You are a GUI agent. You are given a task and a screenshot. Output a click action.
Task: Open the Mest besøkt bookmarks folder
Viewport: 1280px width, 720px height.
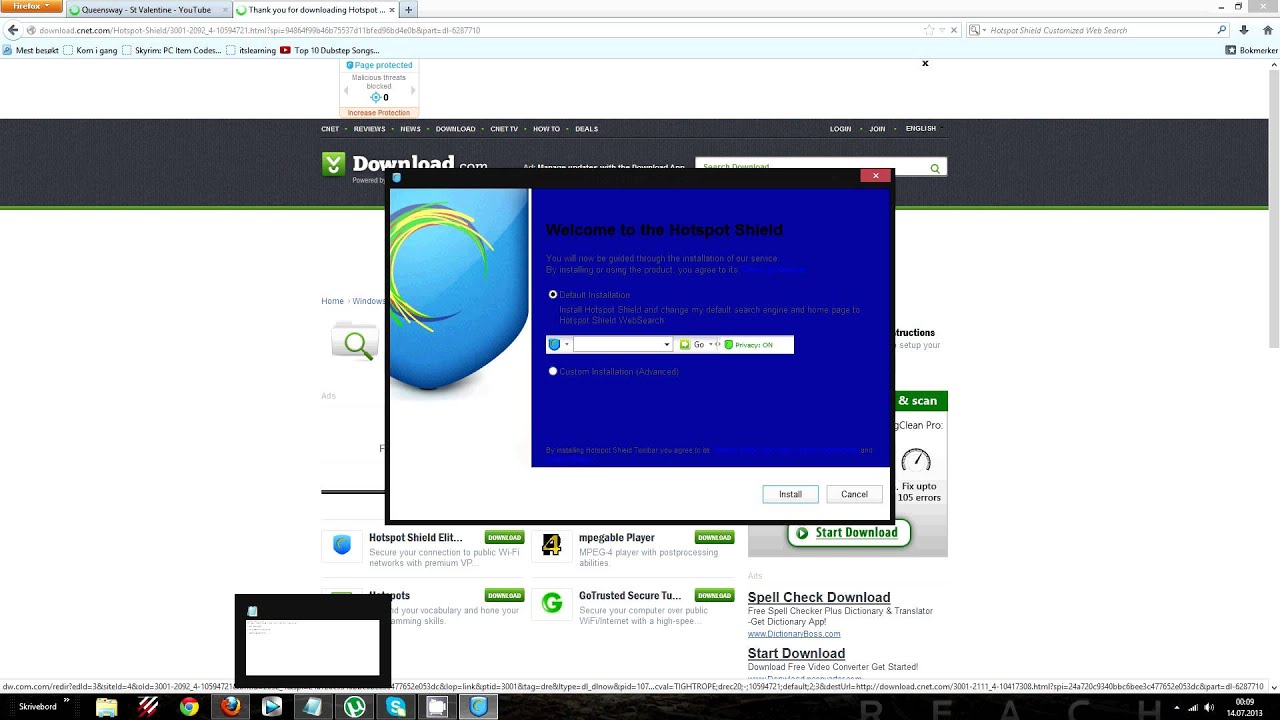point(31,50)
